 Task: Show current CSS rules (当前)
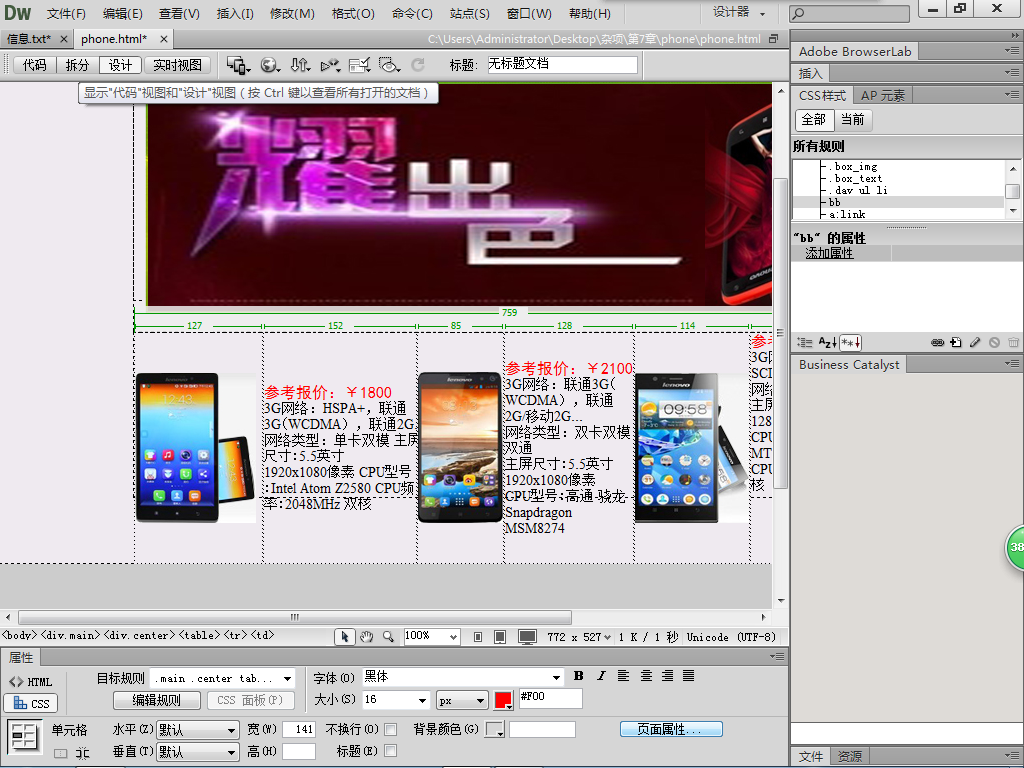click(852, 120)
